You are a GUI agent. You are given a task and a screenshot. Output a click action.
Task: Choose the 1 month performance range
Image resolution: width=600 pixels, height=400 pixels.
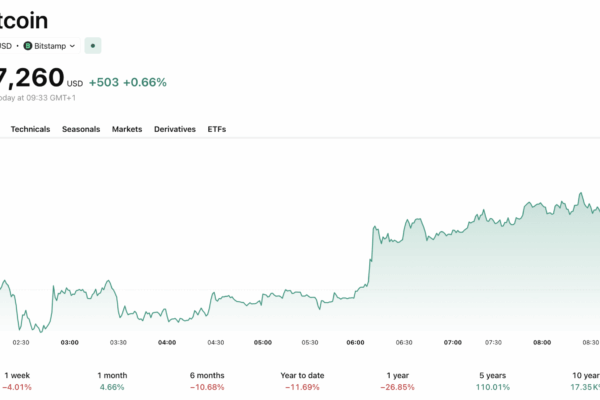click(112, 381)
